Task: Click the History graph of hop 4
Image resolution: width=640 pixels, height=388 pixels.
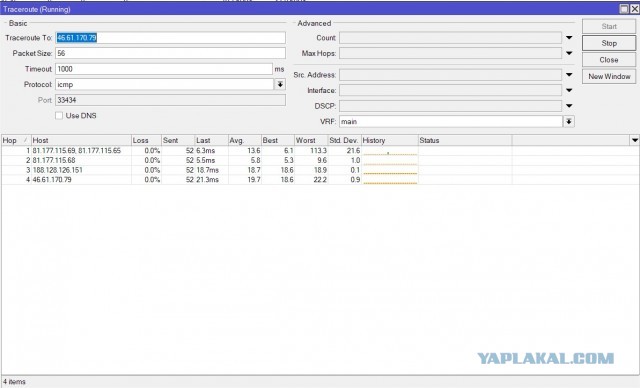Action: (x=390, y=180)
